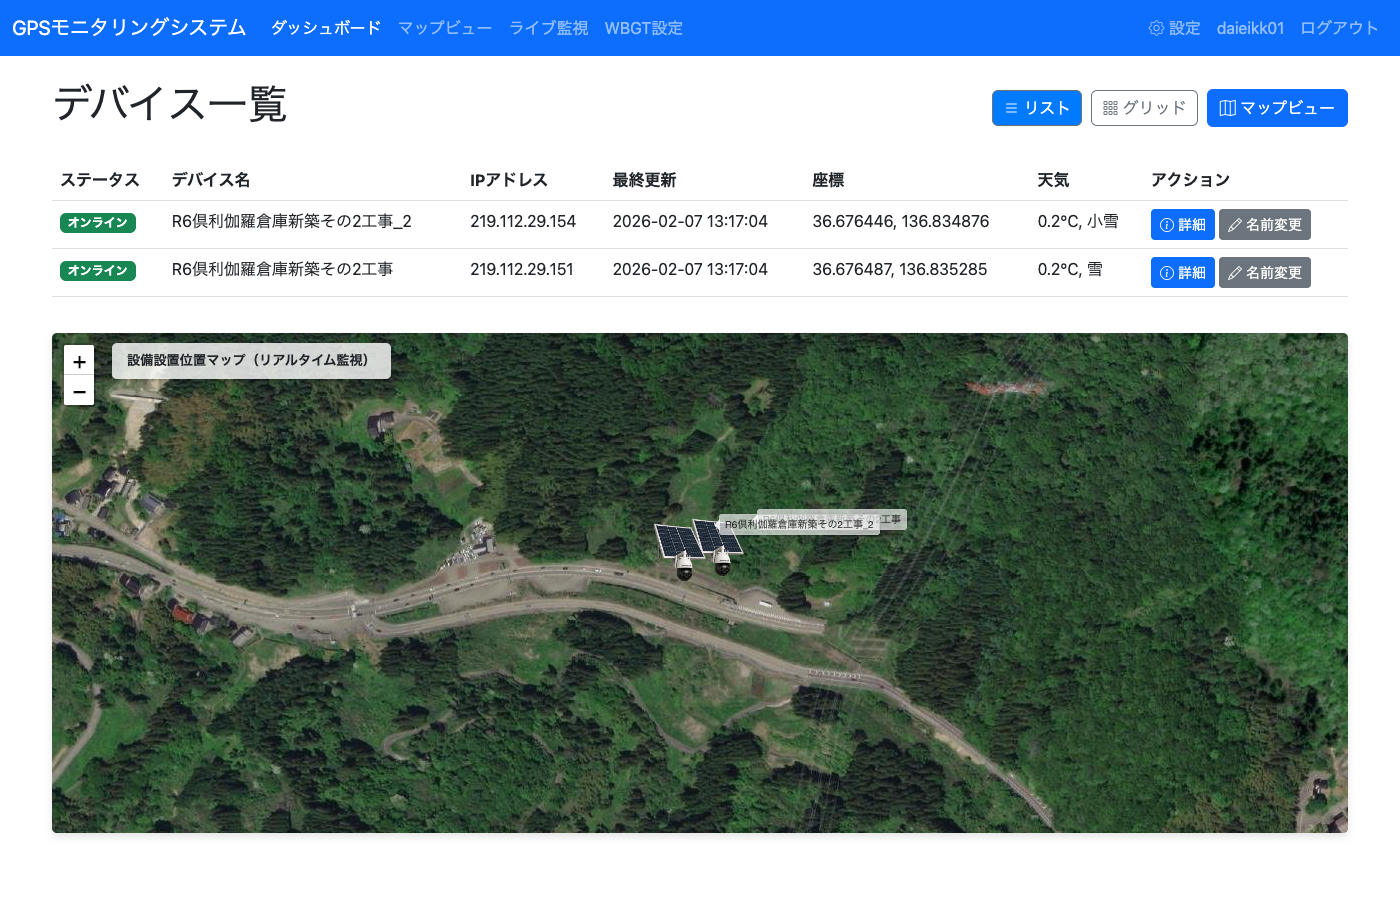Open 詳細 for R6倶利伽羅倉庫新築その2工事_2
The image size is (1400, 900).
point(1182,225)
